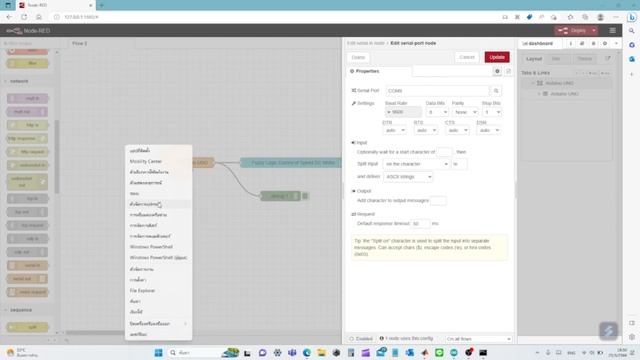Search for serial ports with magnifier icon
Viewport: 640px width, 360px height.
tap(496, 91)
